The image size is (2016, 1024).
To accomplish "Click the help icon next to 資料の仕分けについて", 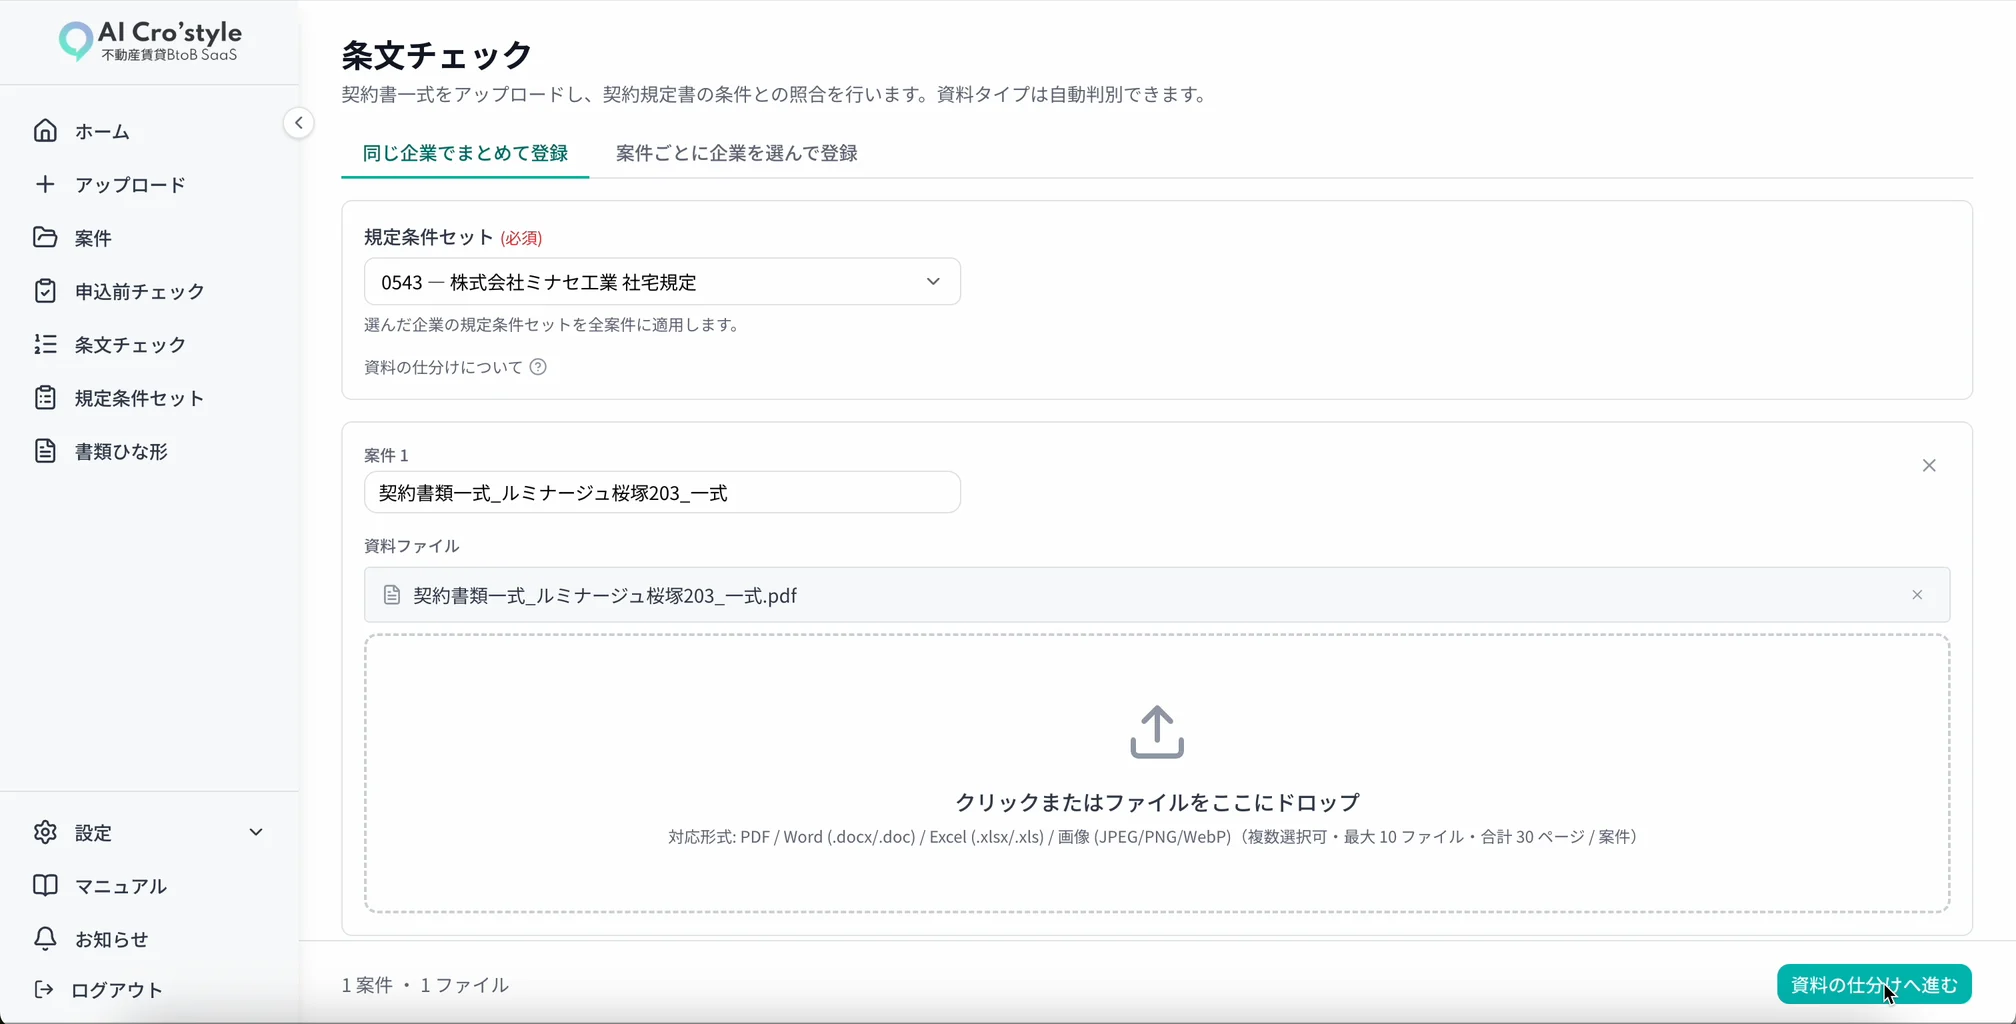I will click(538, 367).
